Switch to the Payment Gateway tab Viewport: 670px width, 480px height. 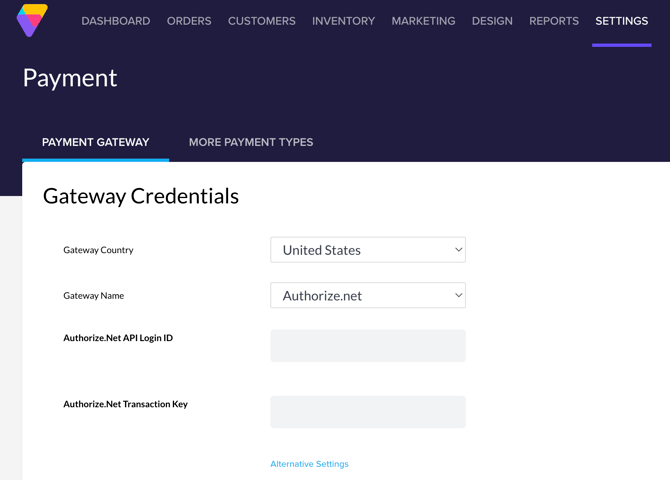[x=96, y=142]
